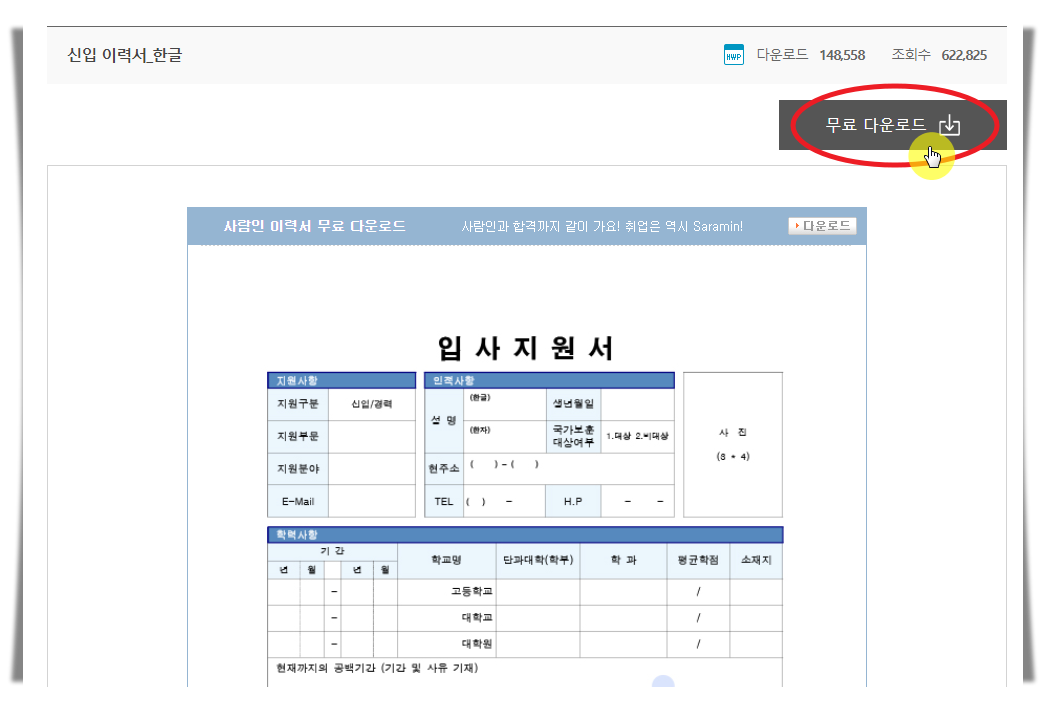This screenshot has width=1046, height=710.
Task: Click the 사진 photo placeholder box
Action: [732, 445]
